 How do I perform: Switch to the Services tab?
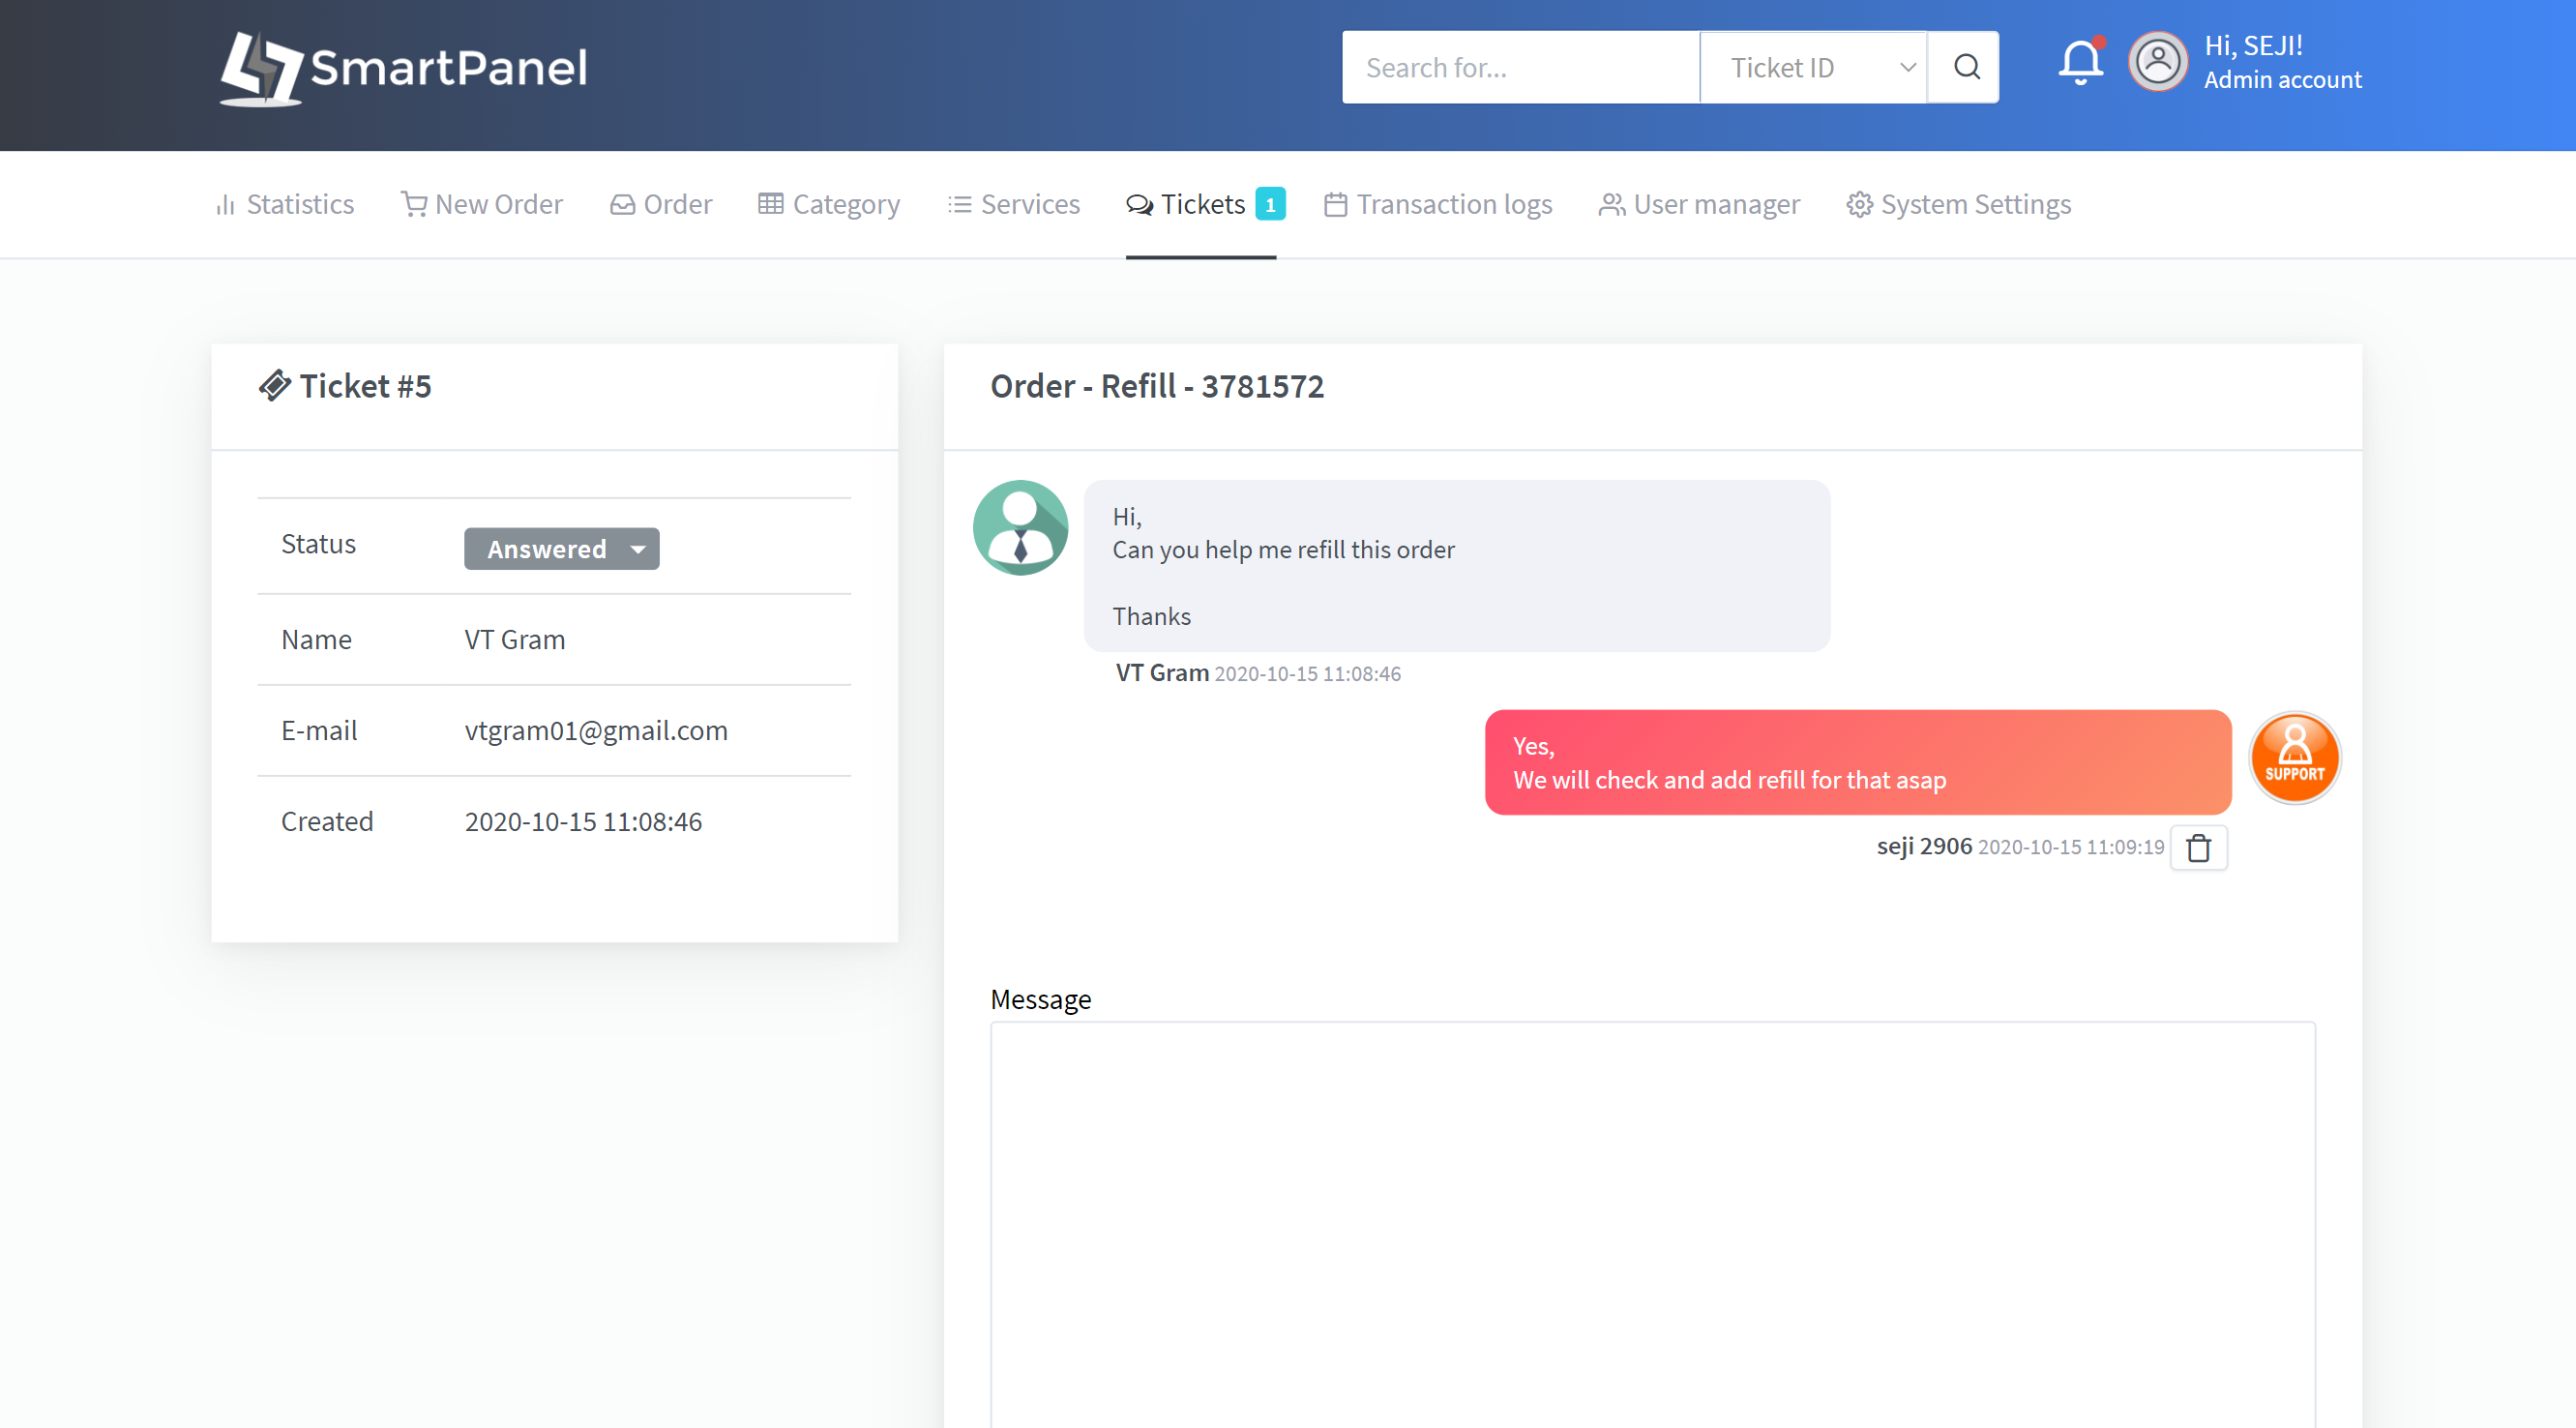(x=1014, y=204)
